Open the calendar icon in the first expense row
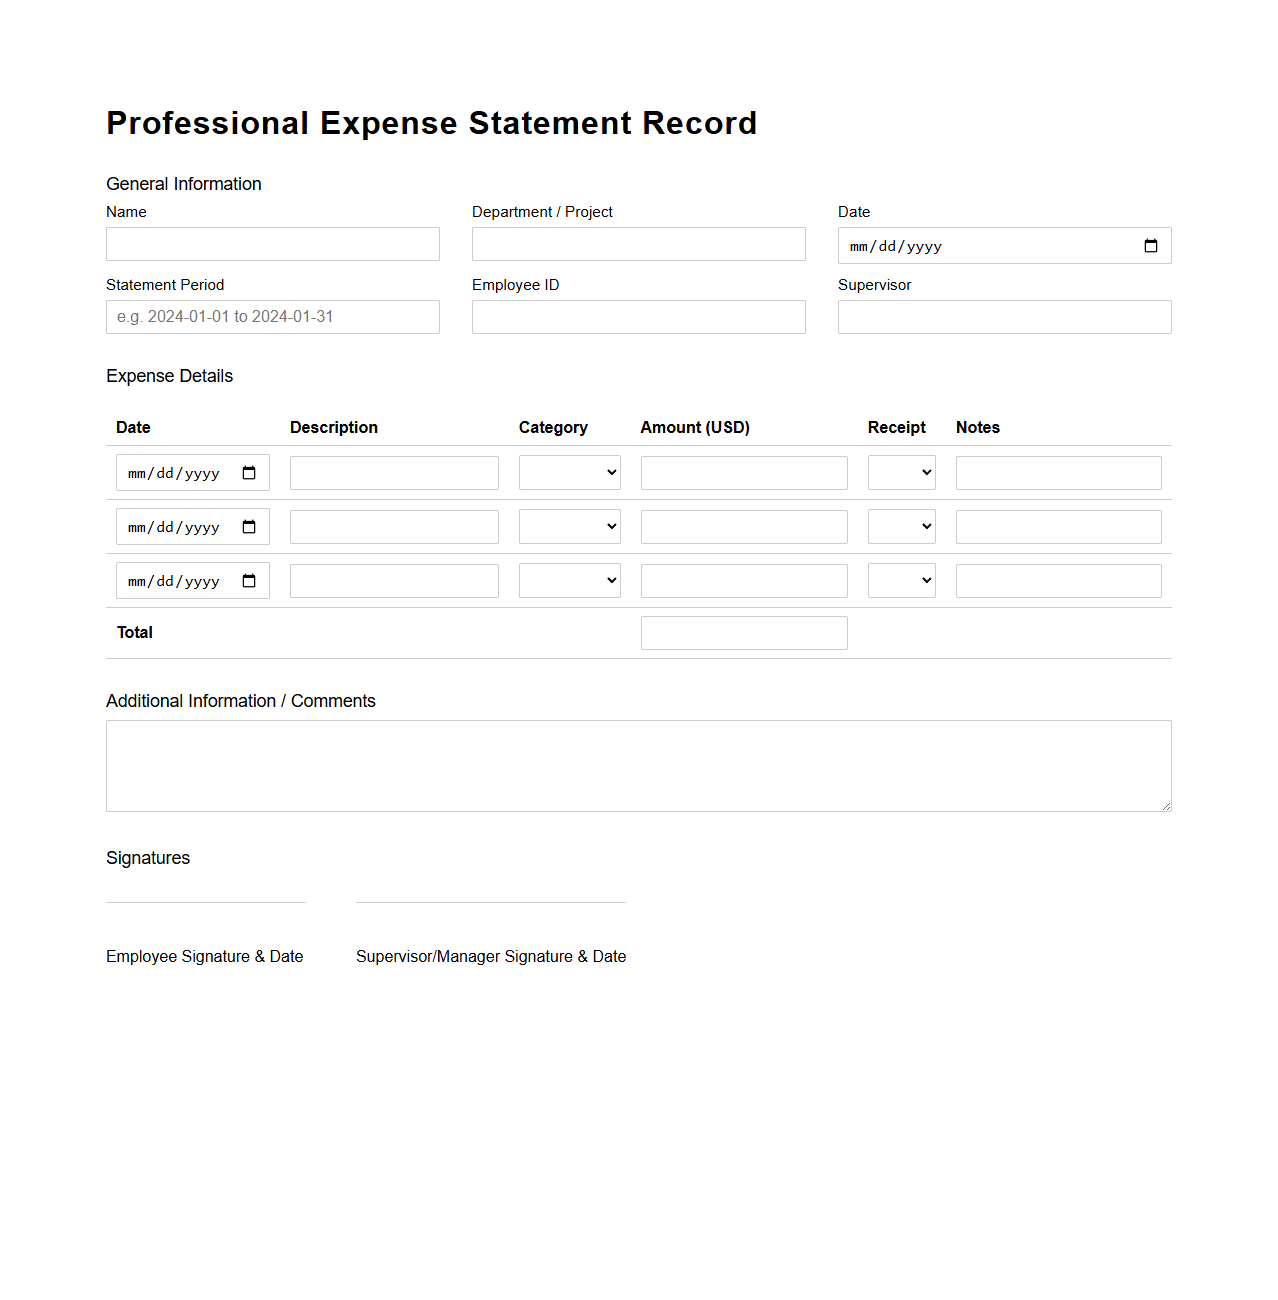Viewport: 1278px width, 1300px height. pos(250,472)
